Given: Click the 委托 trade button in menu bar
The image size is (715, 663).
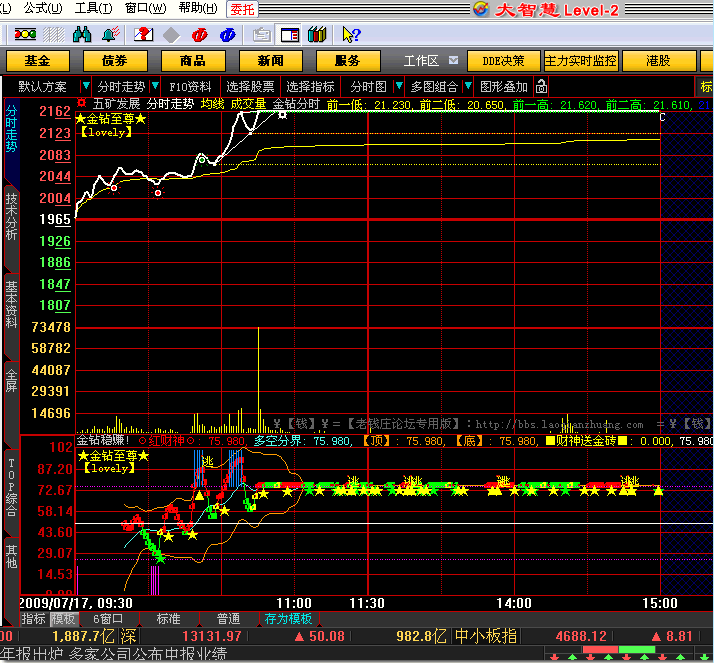Looking at the screenshot, I should point(242,9).
